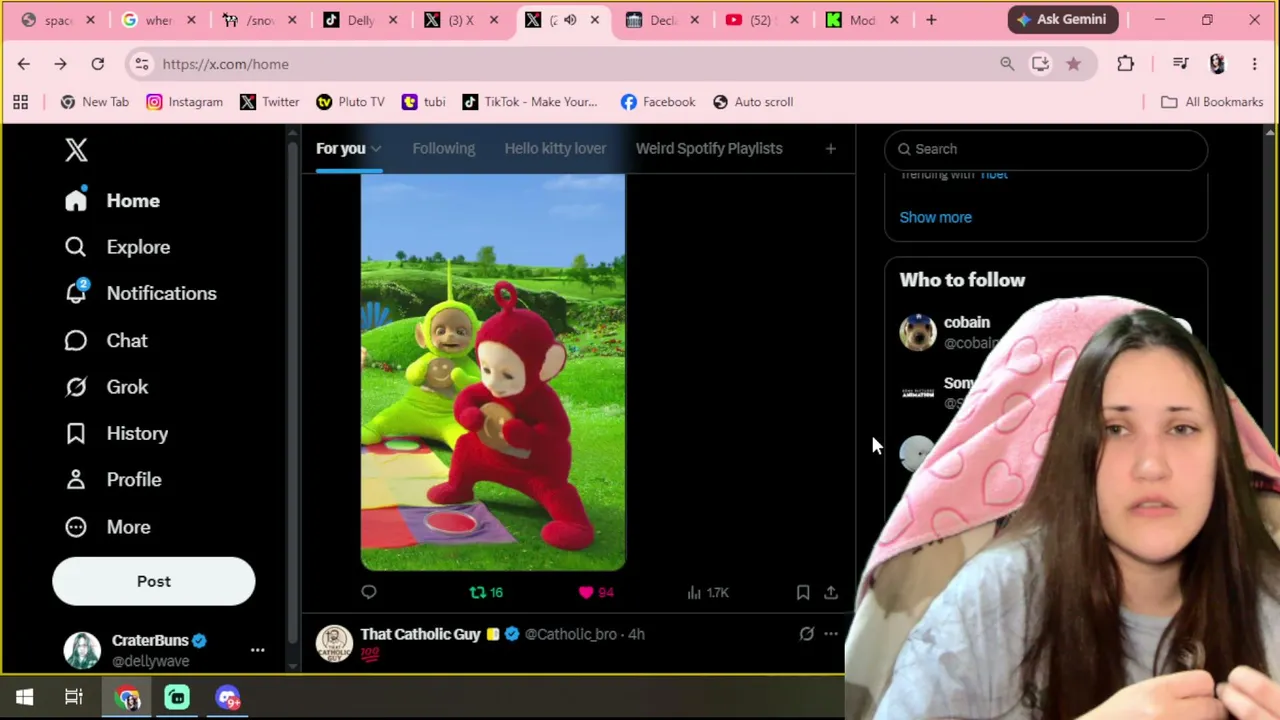
Task: Share the Teletubbies post
Action: point(831,592)
